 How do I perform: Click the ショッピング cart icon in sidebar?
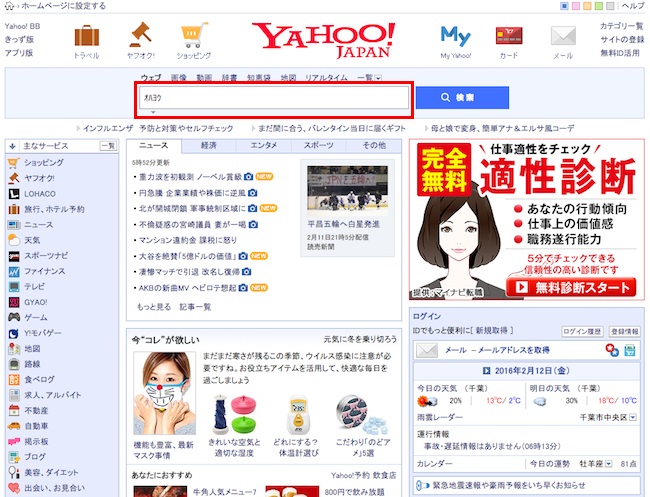14,163
